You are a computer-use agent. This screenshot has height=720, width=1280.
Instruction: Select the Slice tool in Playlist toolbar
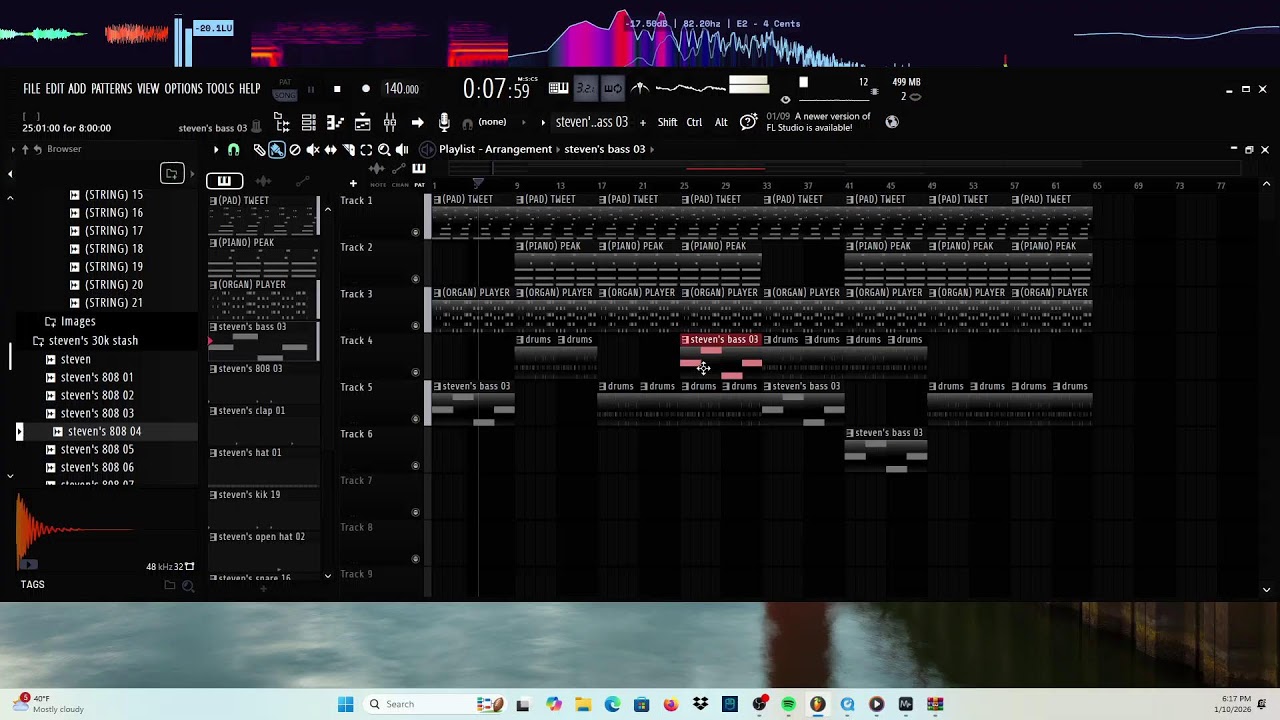click(348, 149)
